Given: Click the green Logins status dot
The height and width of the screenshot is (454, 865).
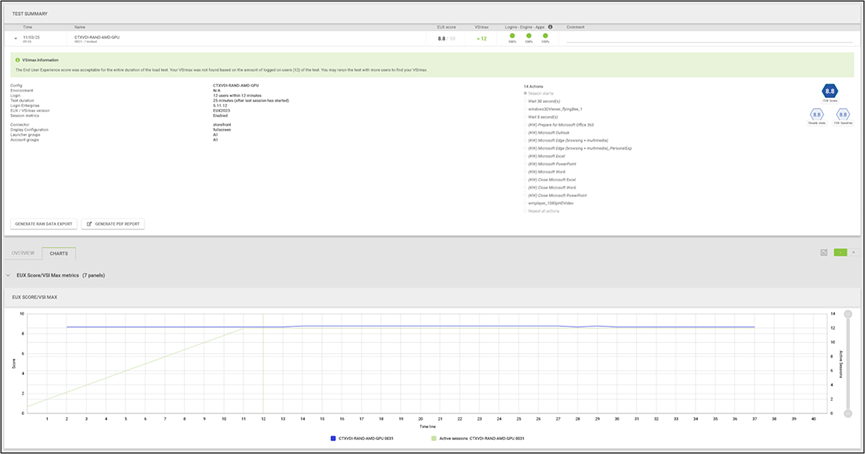Looking at the screenshot, I should 512,36.
